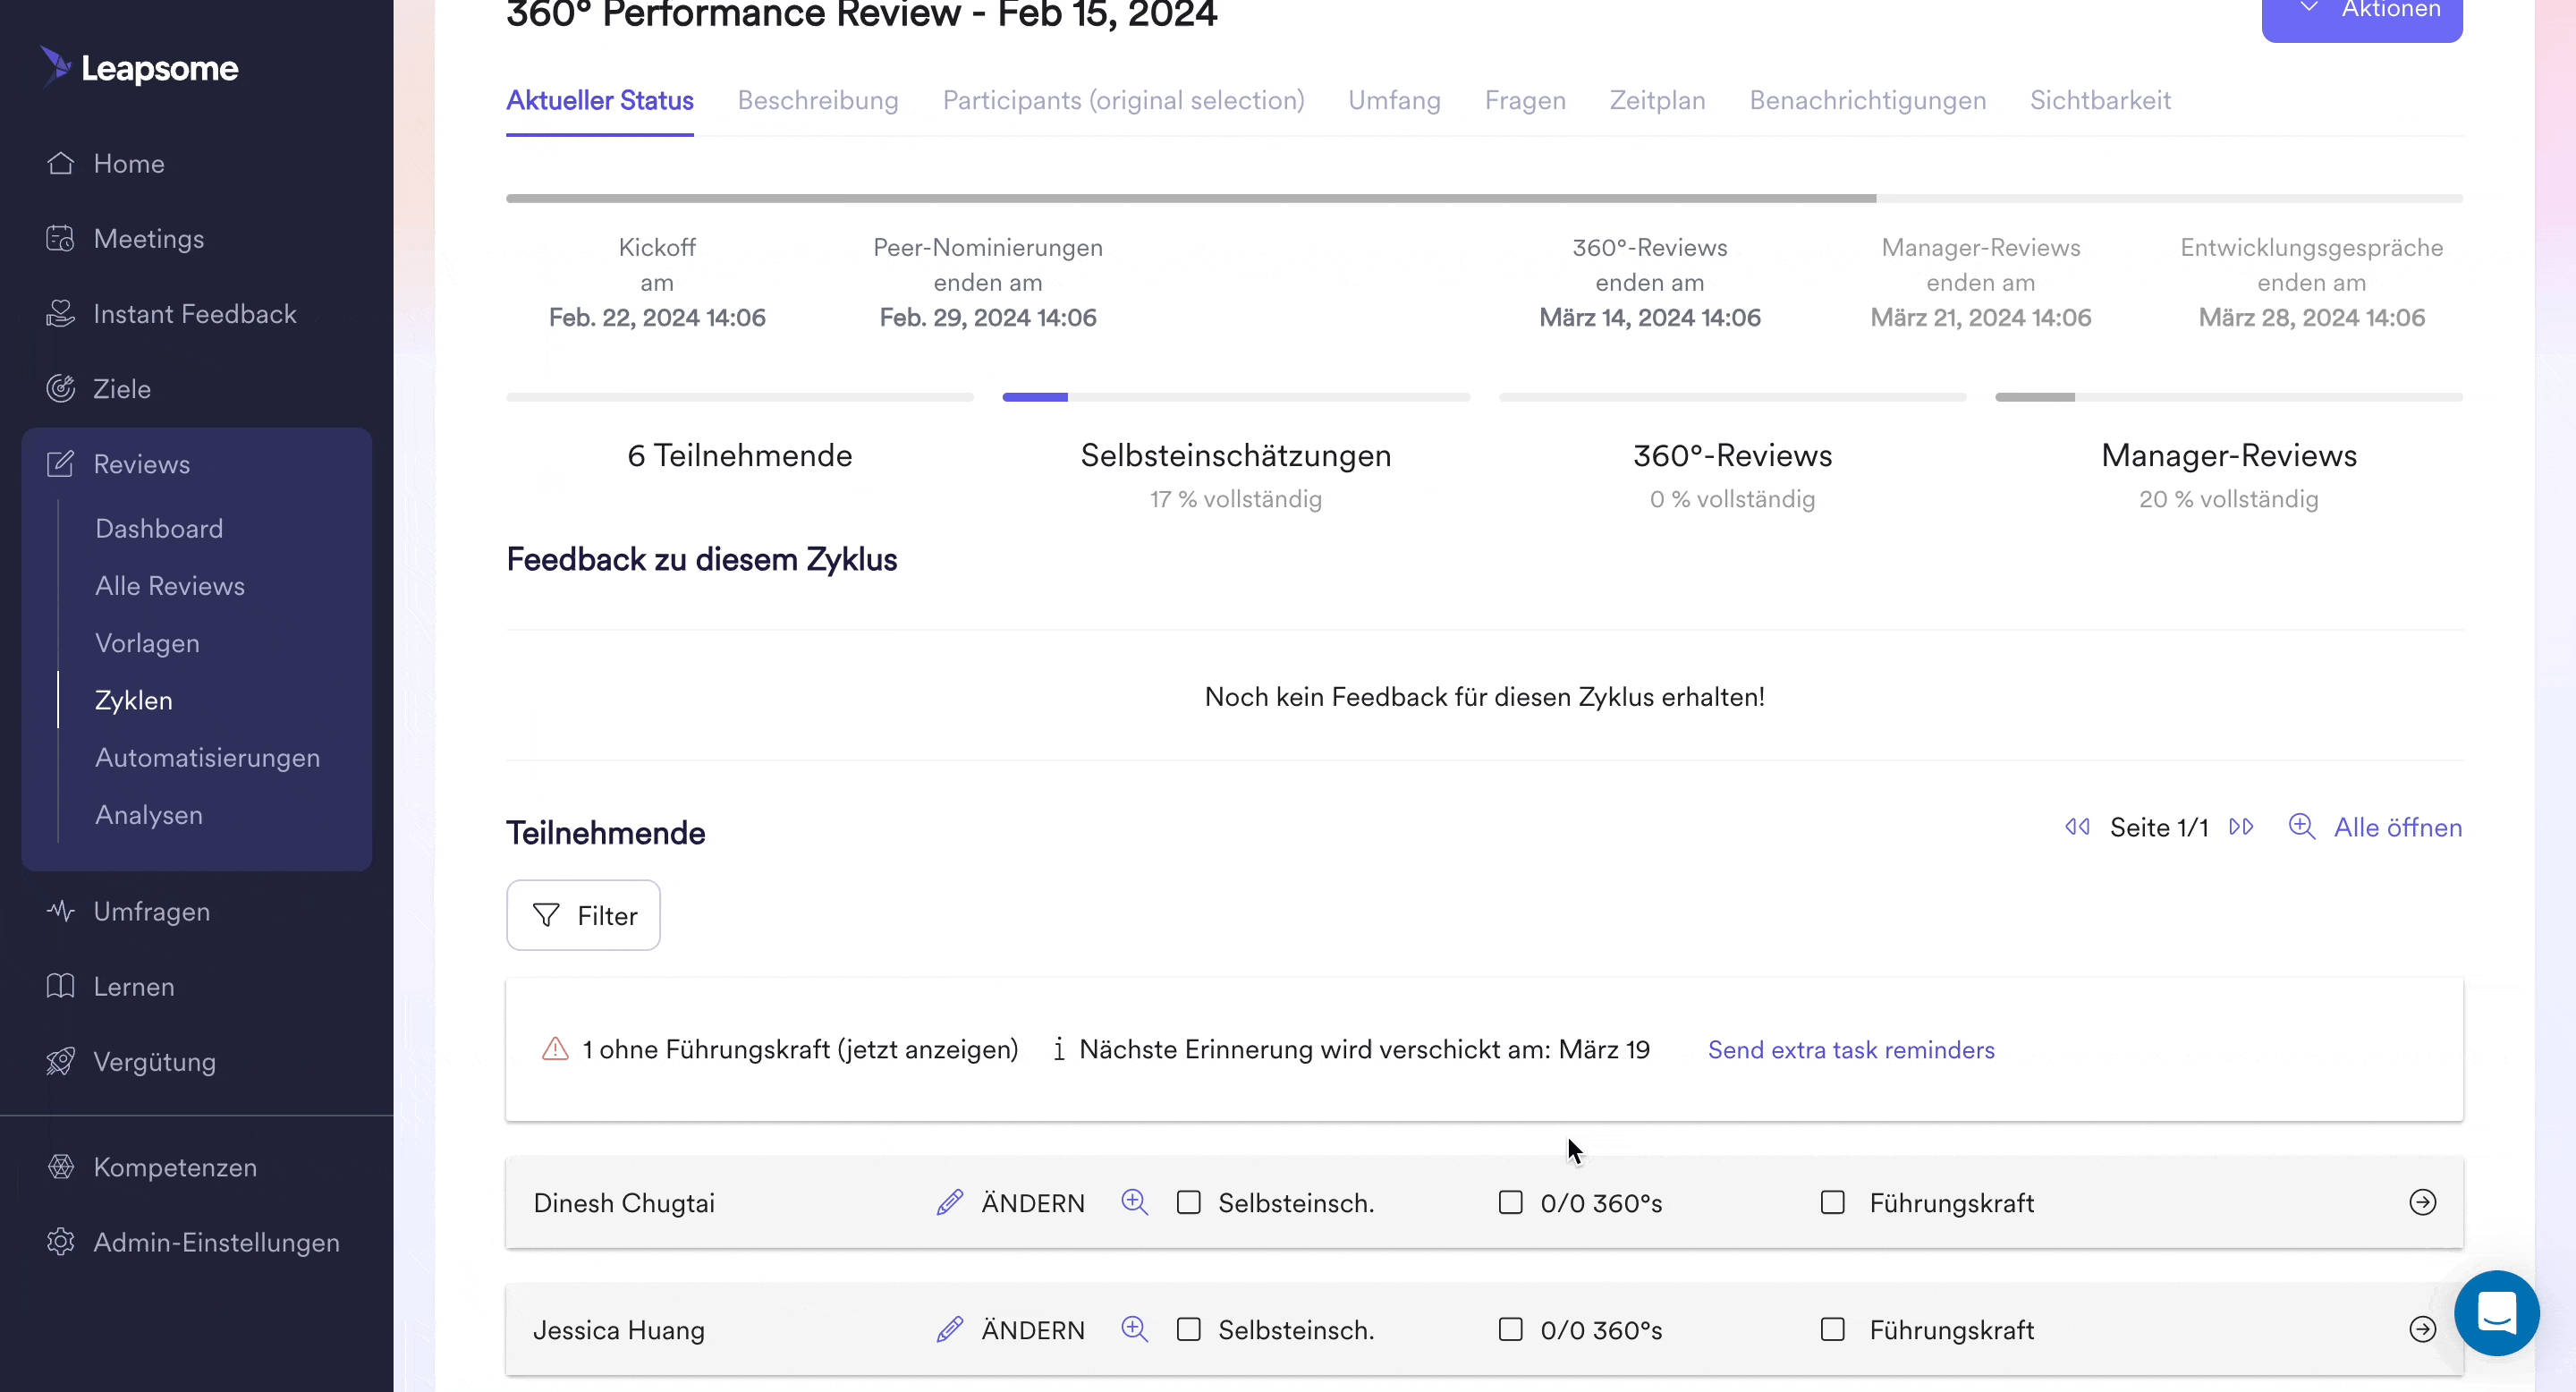
Task: Toggle Selbsteinsch. checkbox for Dinesh Chugtai
Action: coord(1188,1202)
